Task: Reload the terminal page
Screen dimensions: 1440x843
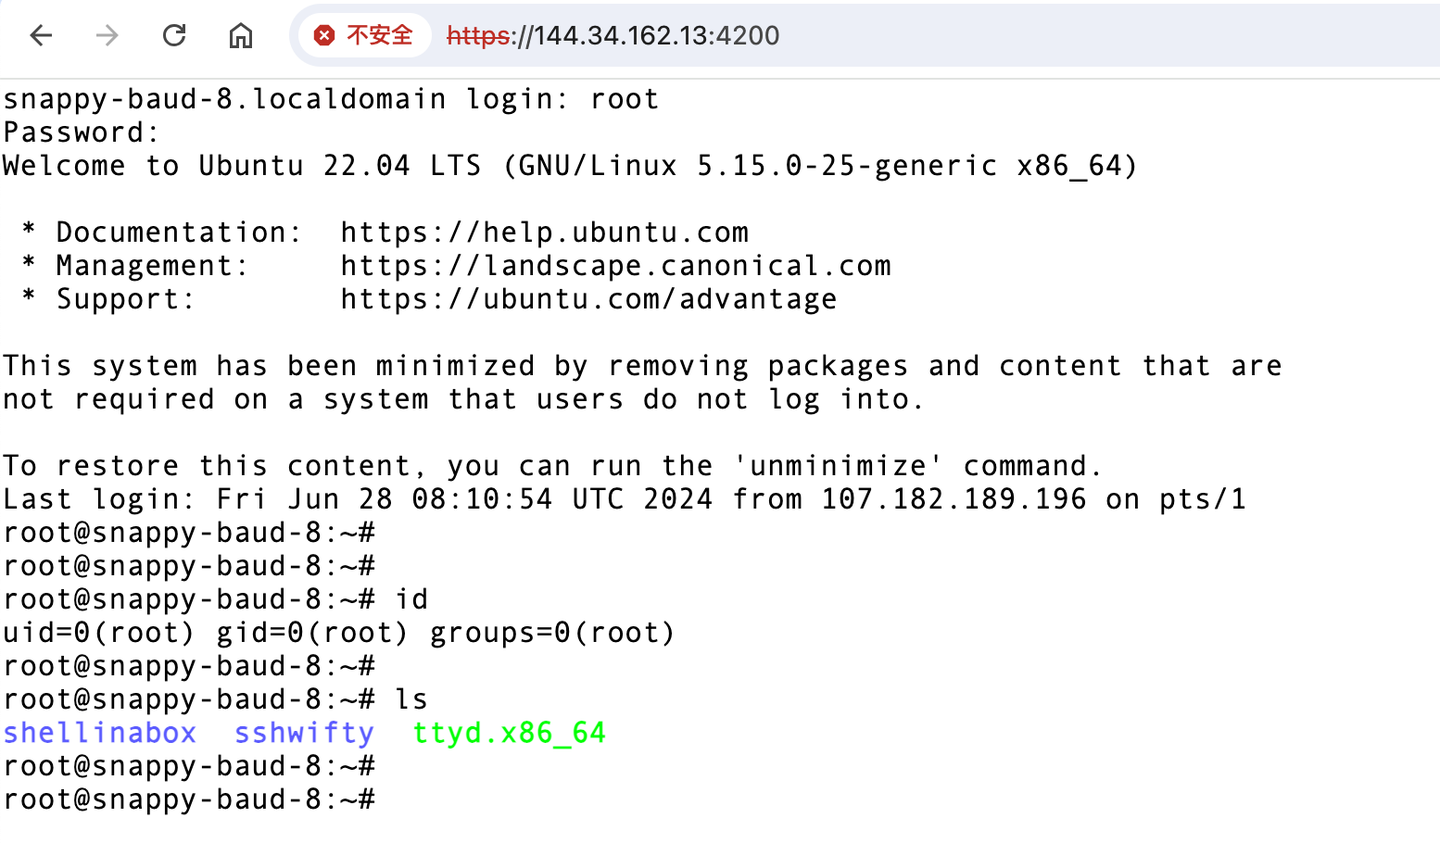Action: click(x=174, y=36)
